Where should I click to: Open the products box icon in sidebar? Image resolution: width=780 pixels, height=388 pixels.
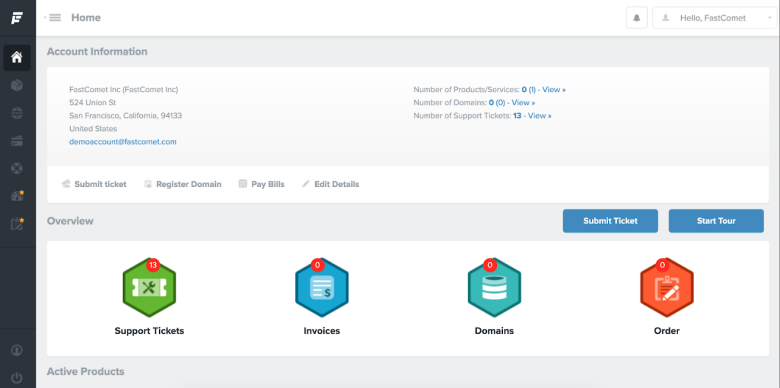pyautogui.click(x=17, y=86)
